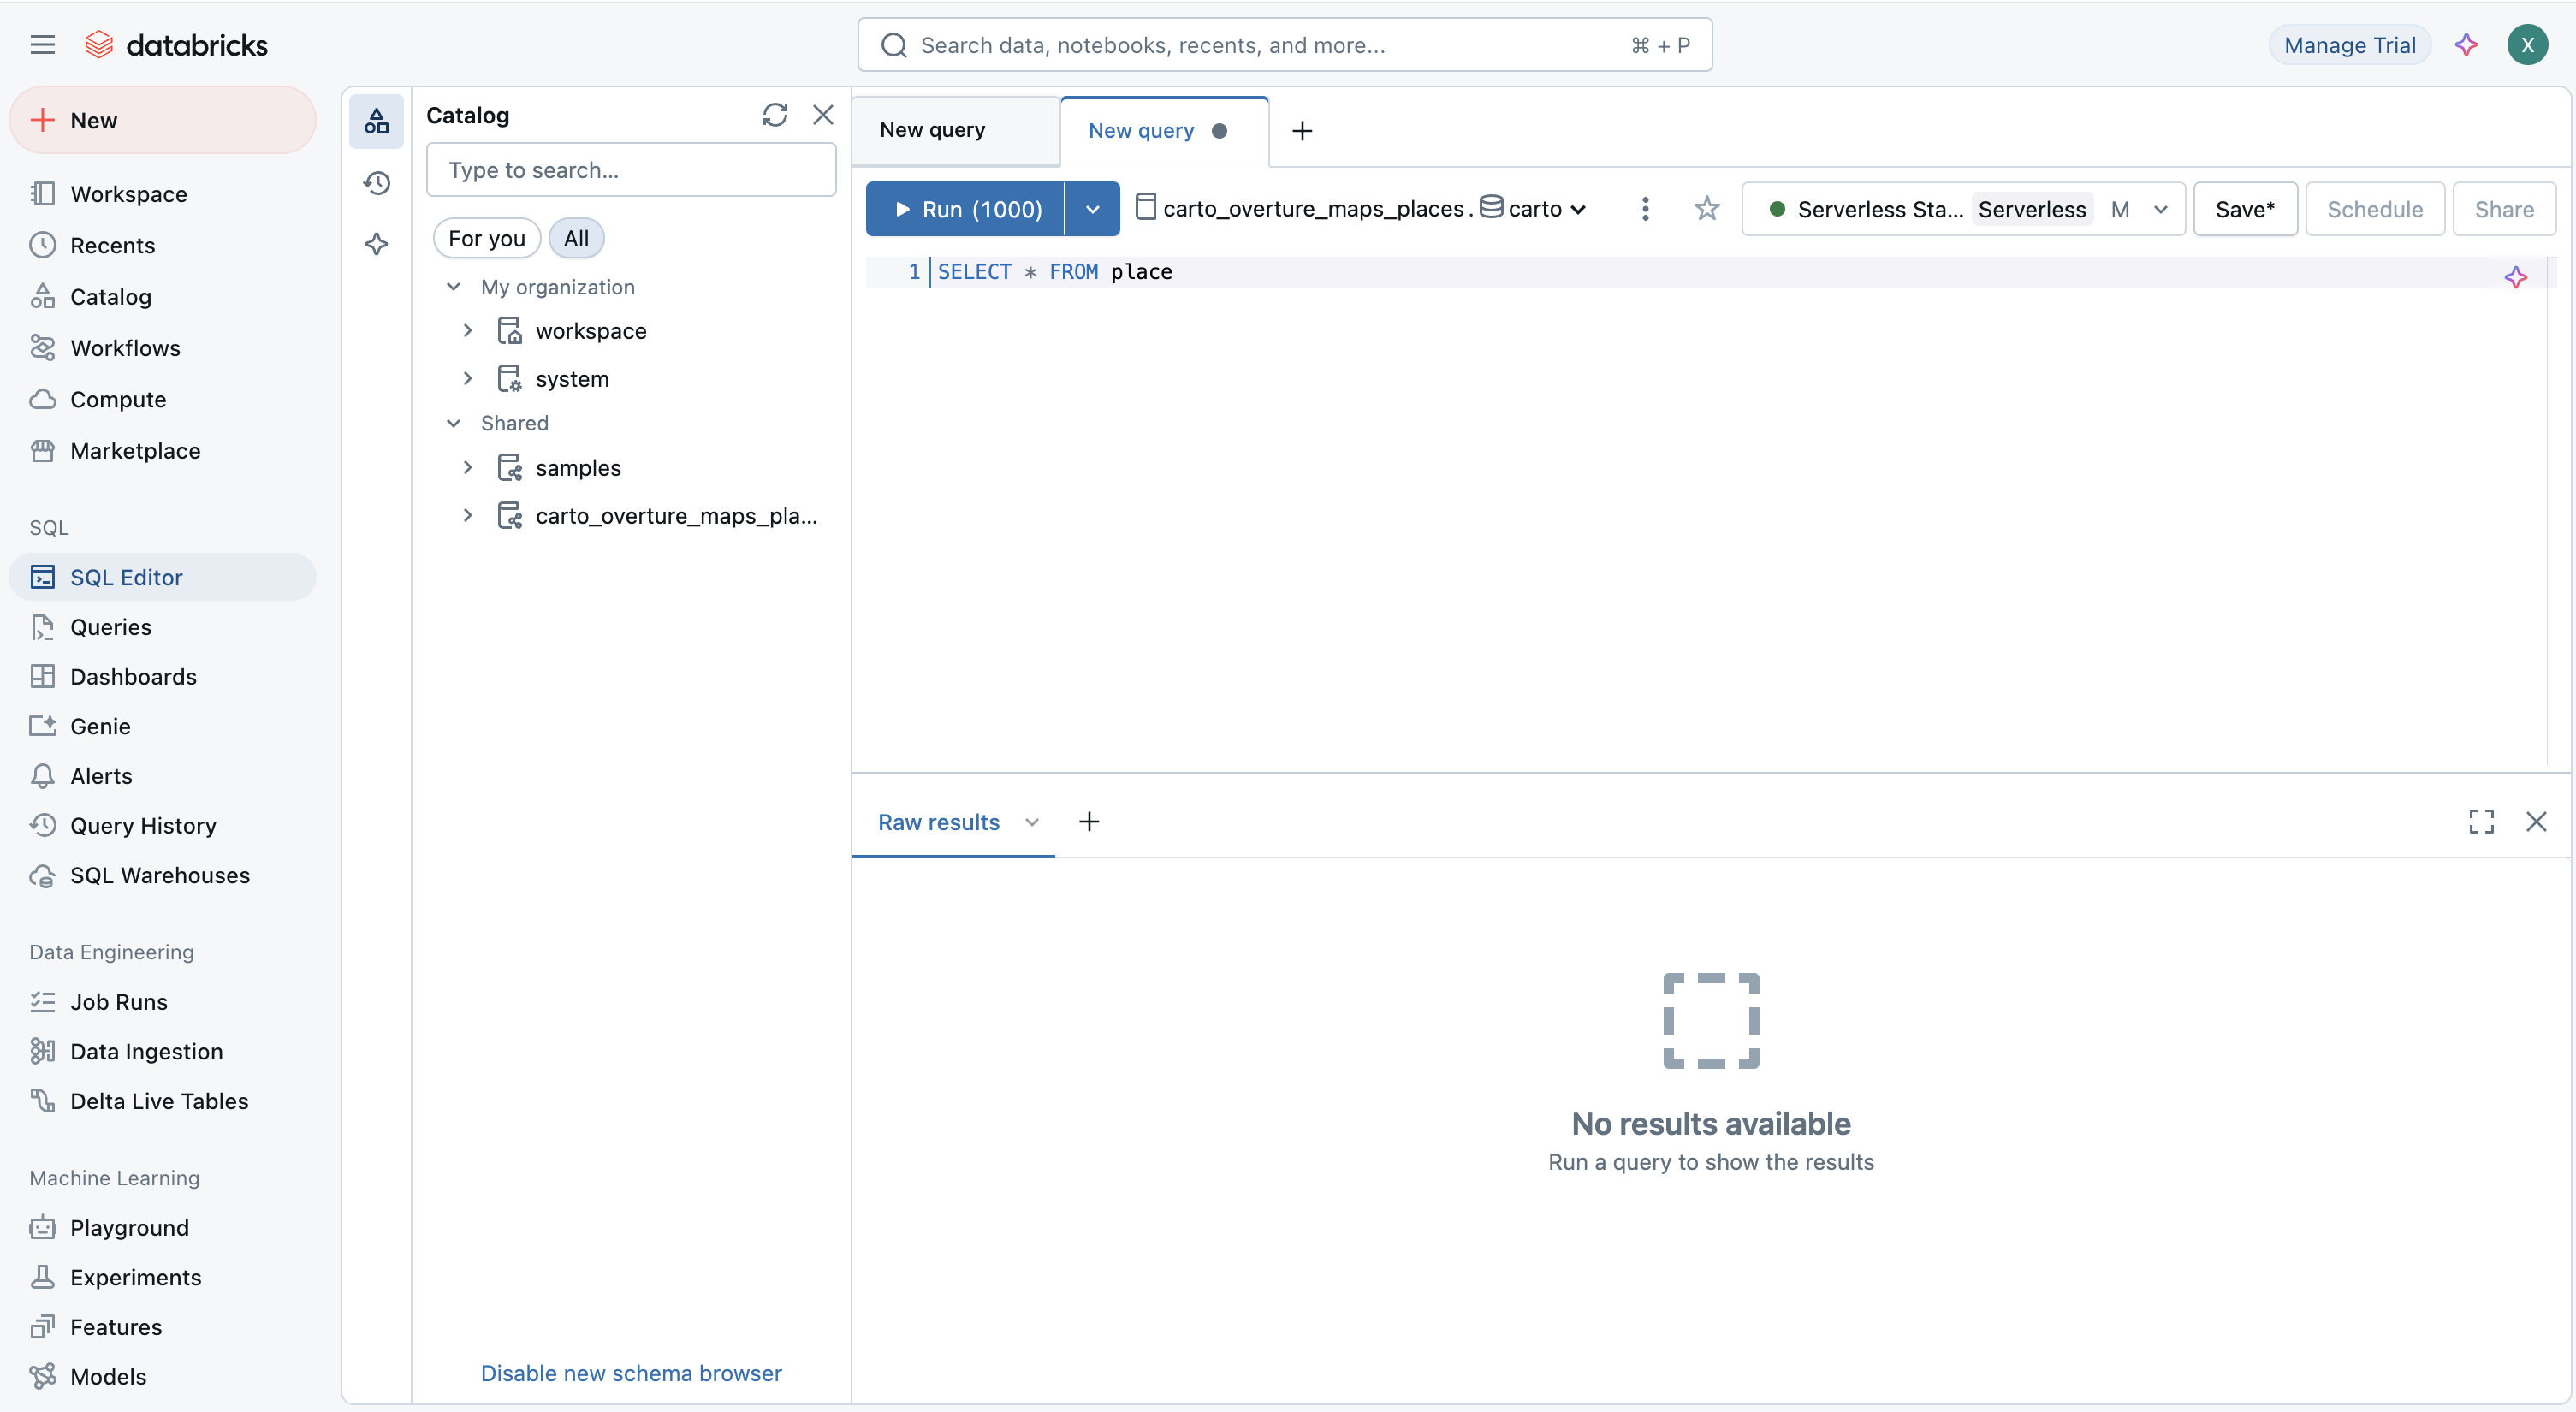This screenshot has width=2576, height=1412.
Task: Open Compute in the sidebar
Action: 162,400
